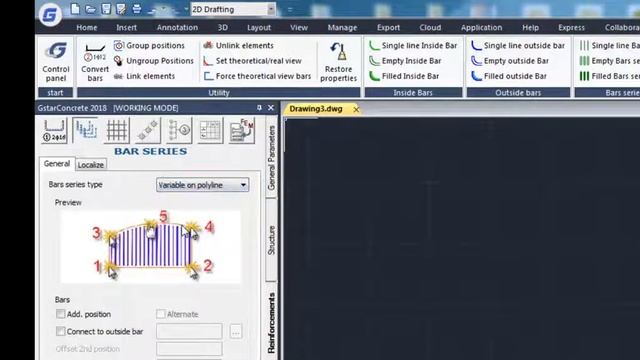Select Single line outside bar

pos(518,45)
